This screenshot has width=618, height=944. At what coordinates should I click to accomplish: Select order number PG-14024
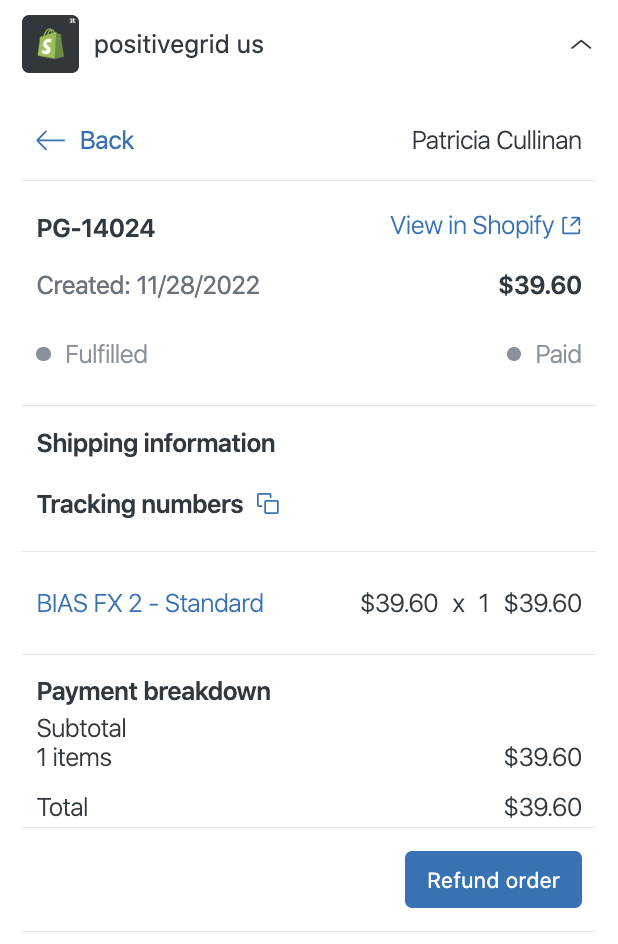coord(96,228)
